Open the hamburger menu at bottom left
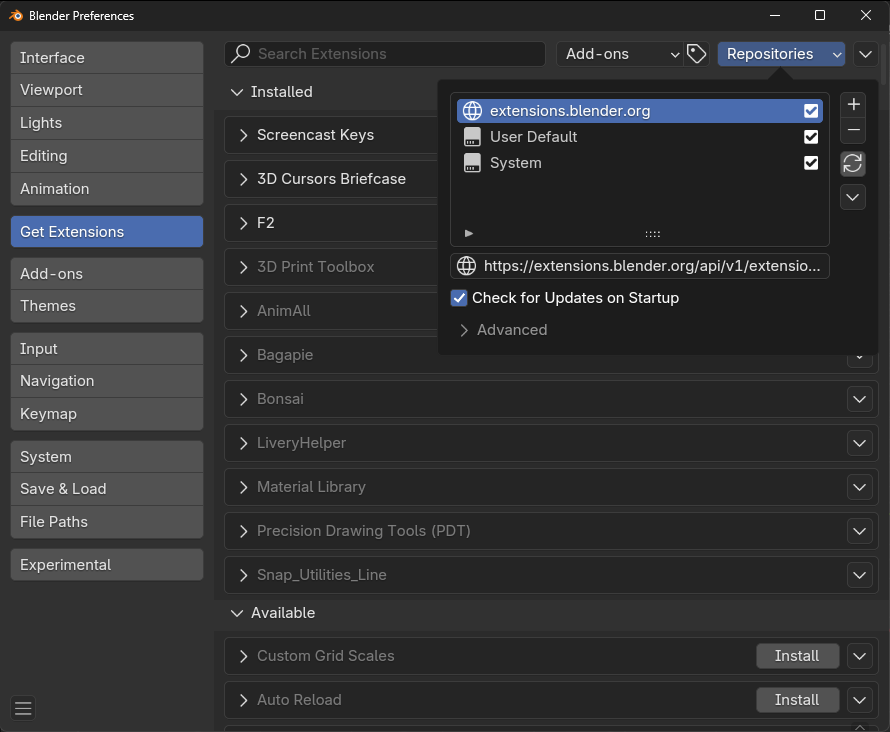The height and width of the screenshot is (732, 890). 23,708
